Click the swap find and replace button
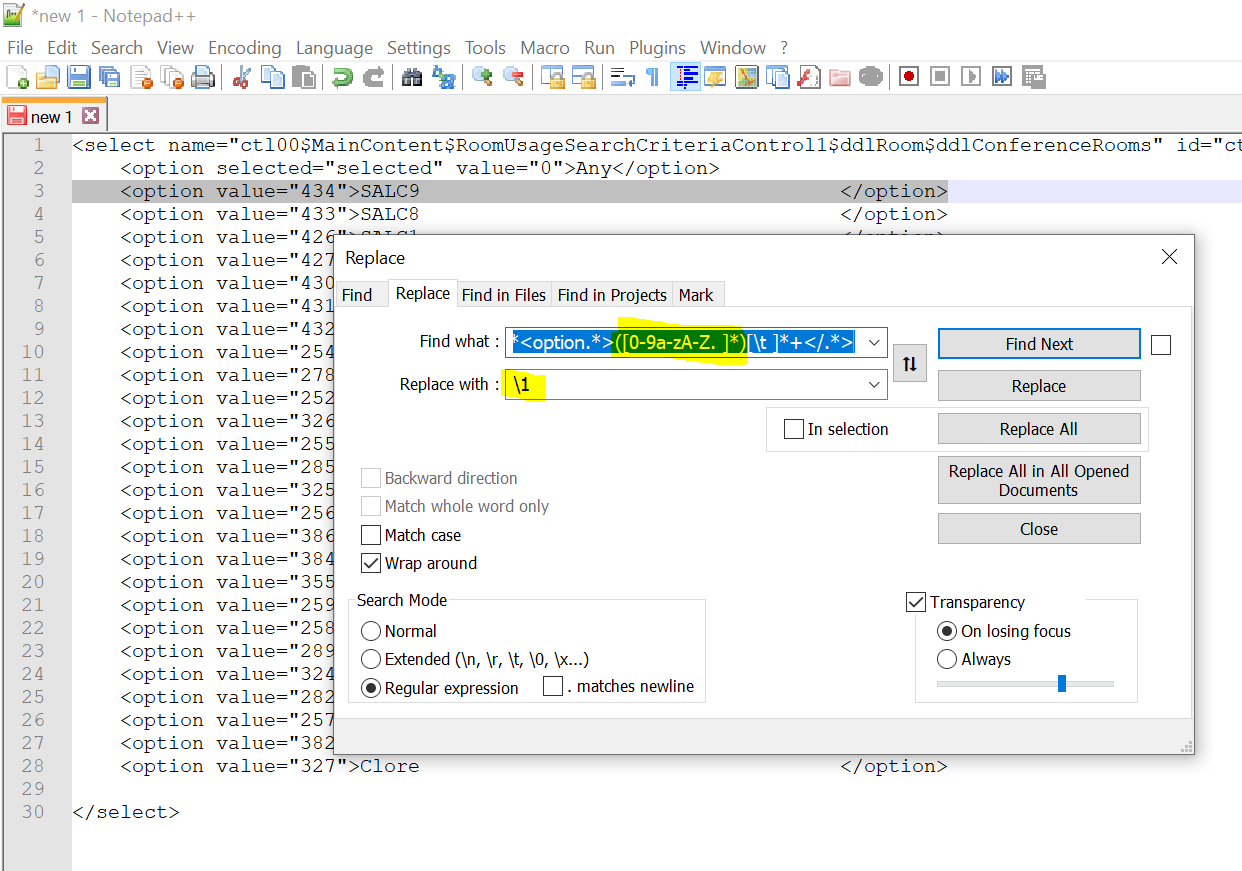 (909, 364)
